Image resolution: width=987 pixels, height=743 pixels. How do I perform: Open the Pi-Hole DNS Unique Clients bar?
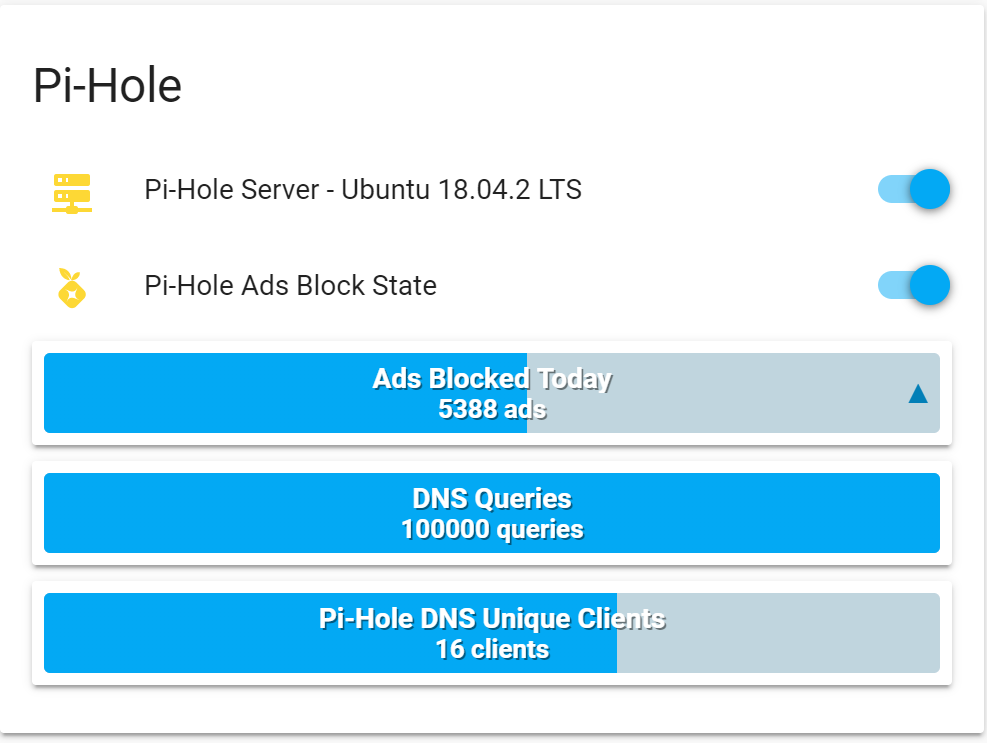pyautogui.click(x=492, y=633)
